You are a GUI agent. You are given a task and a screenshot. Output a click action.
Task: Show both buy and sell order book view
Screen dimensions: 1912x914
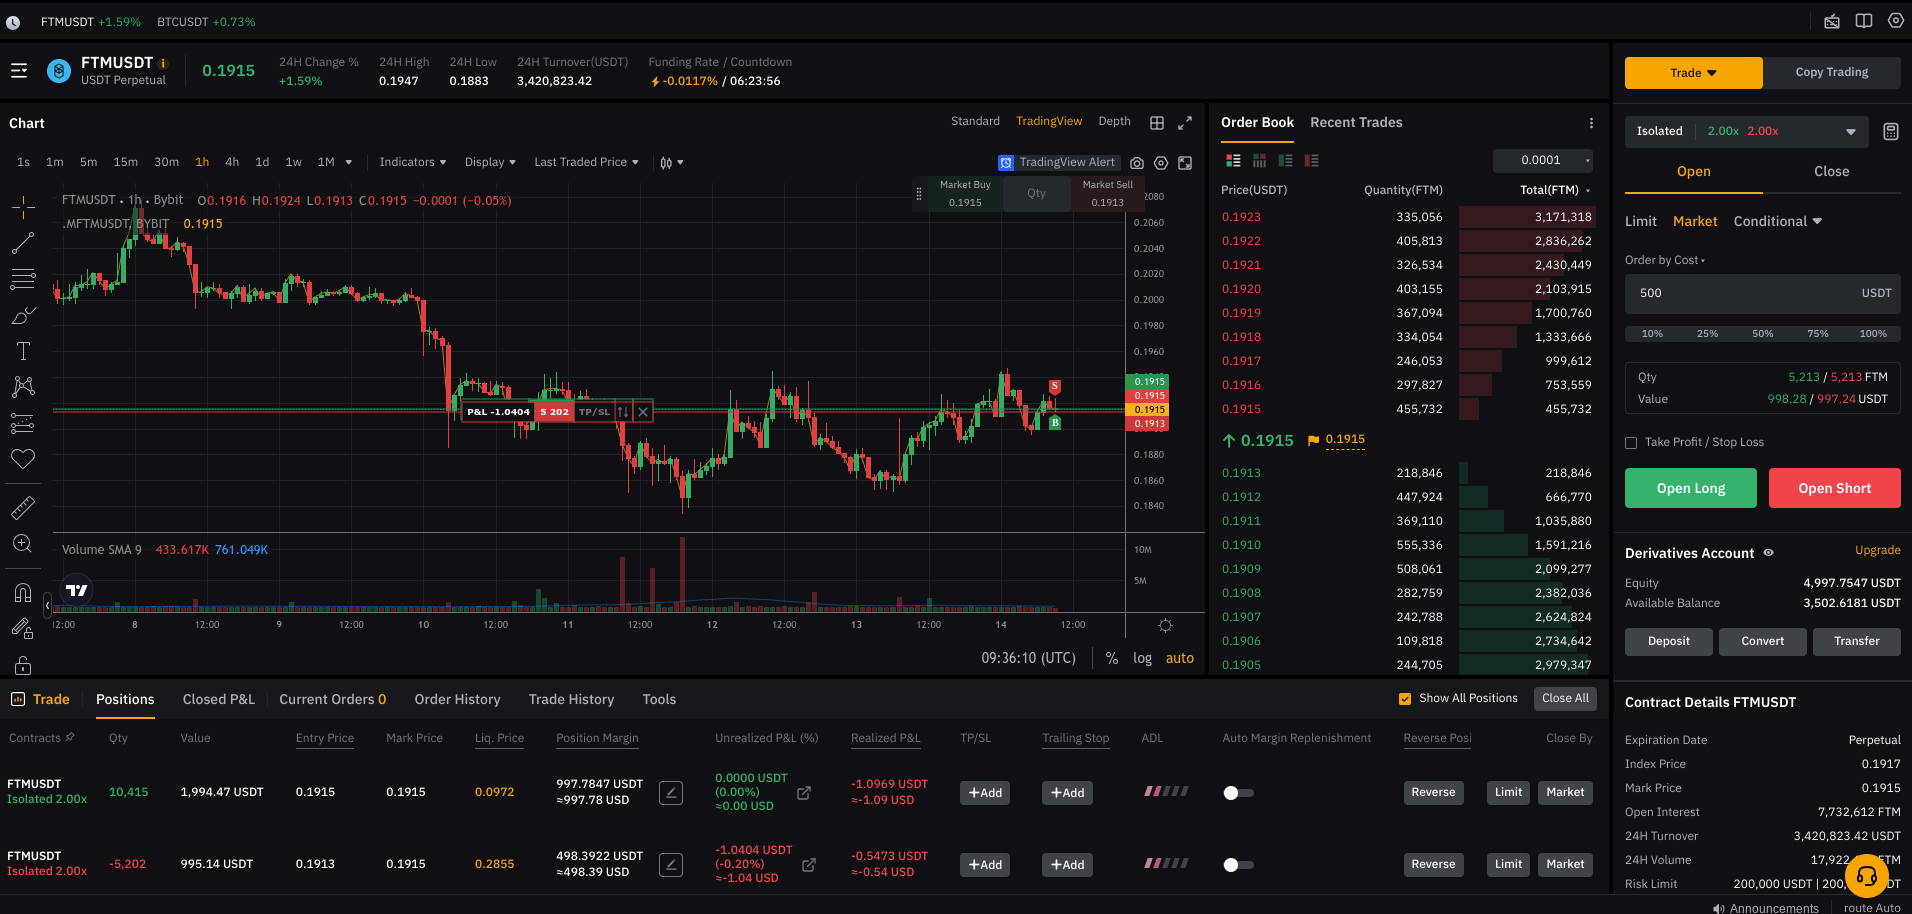(x=1233, y=160)
